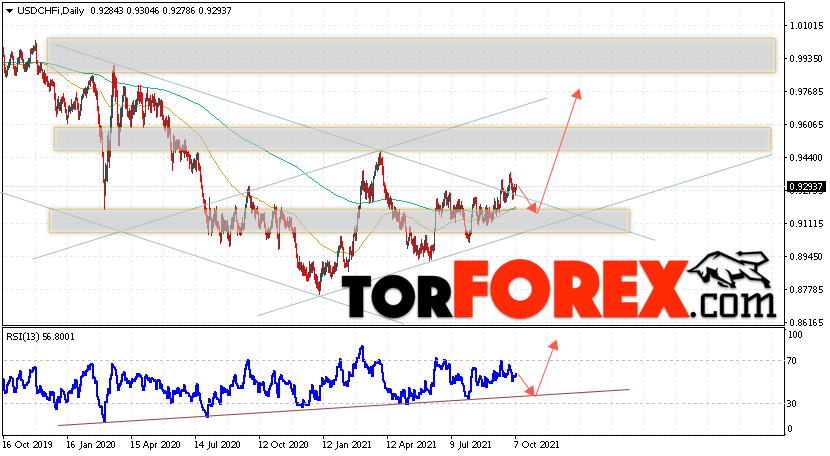Click the 15 Apr 2020 date label
The image size is (830, 456).
click(x=155, y=444)
